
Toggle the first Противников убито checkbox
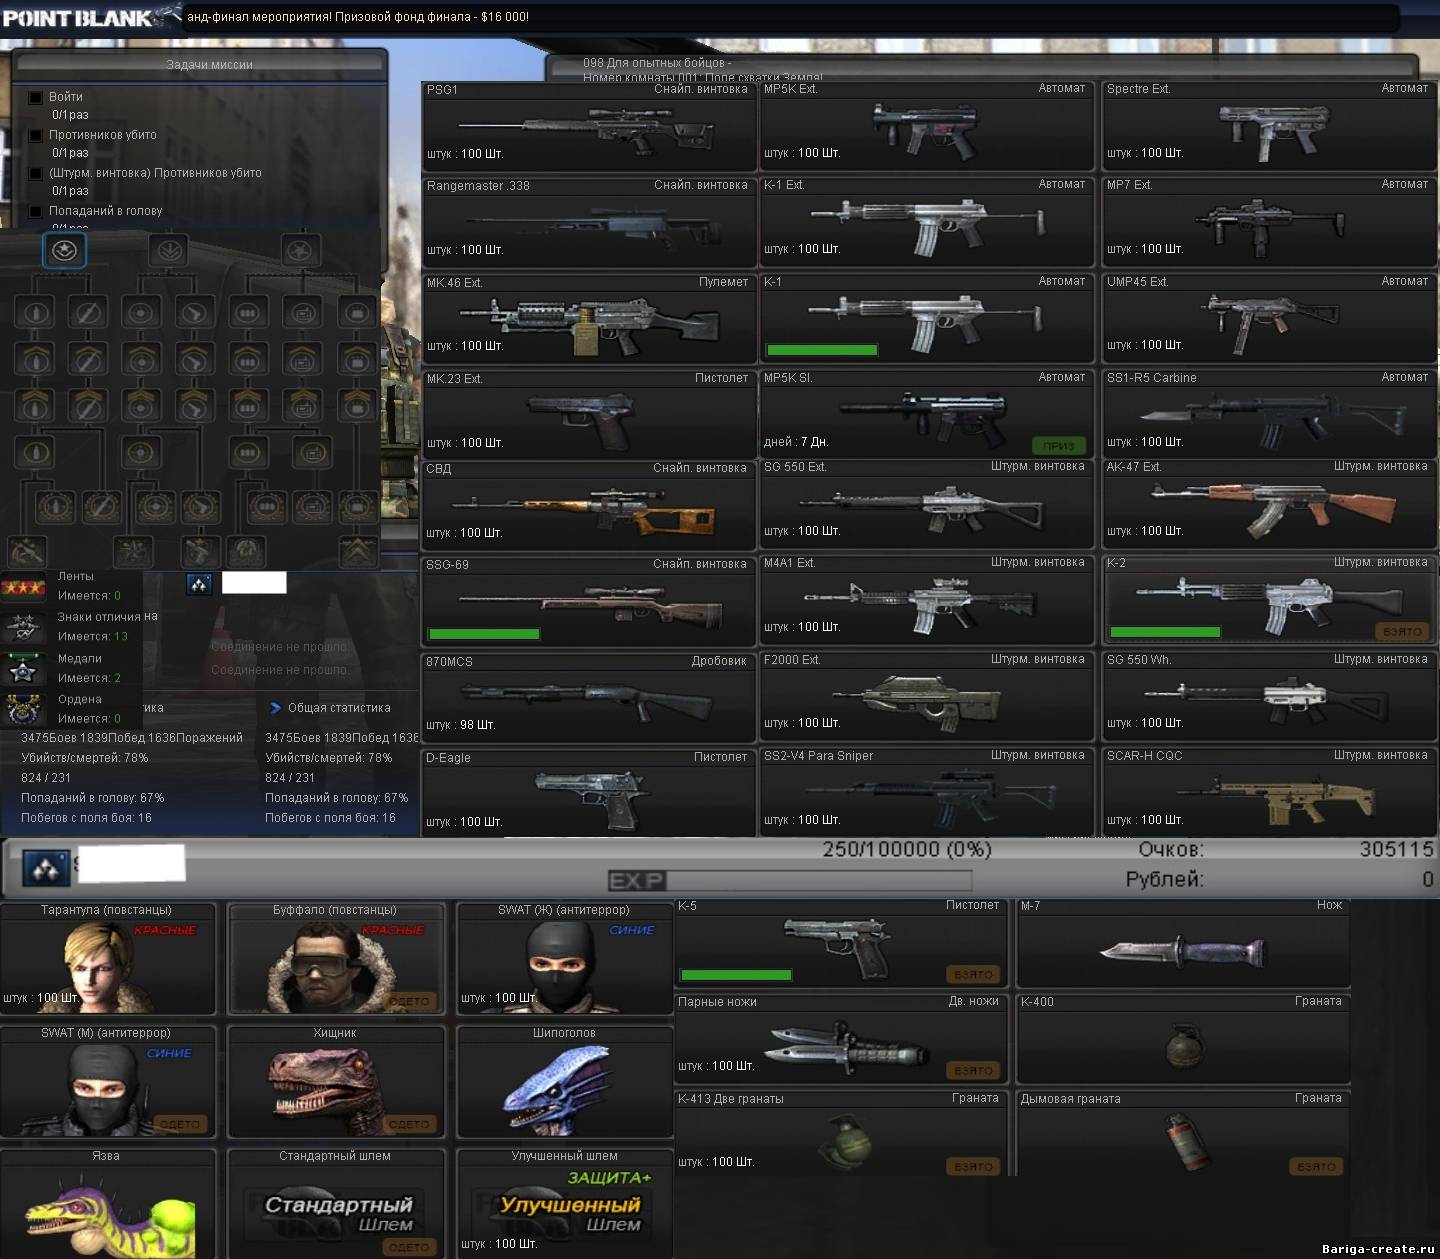[x=36, y=136]
